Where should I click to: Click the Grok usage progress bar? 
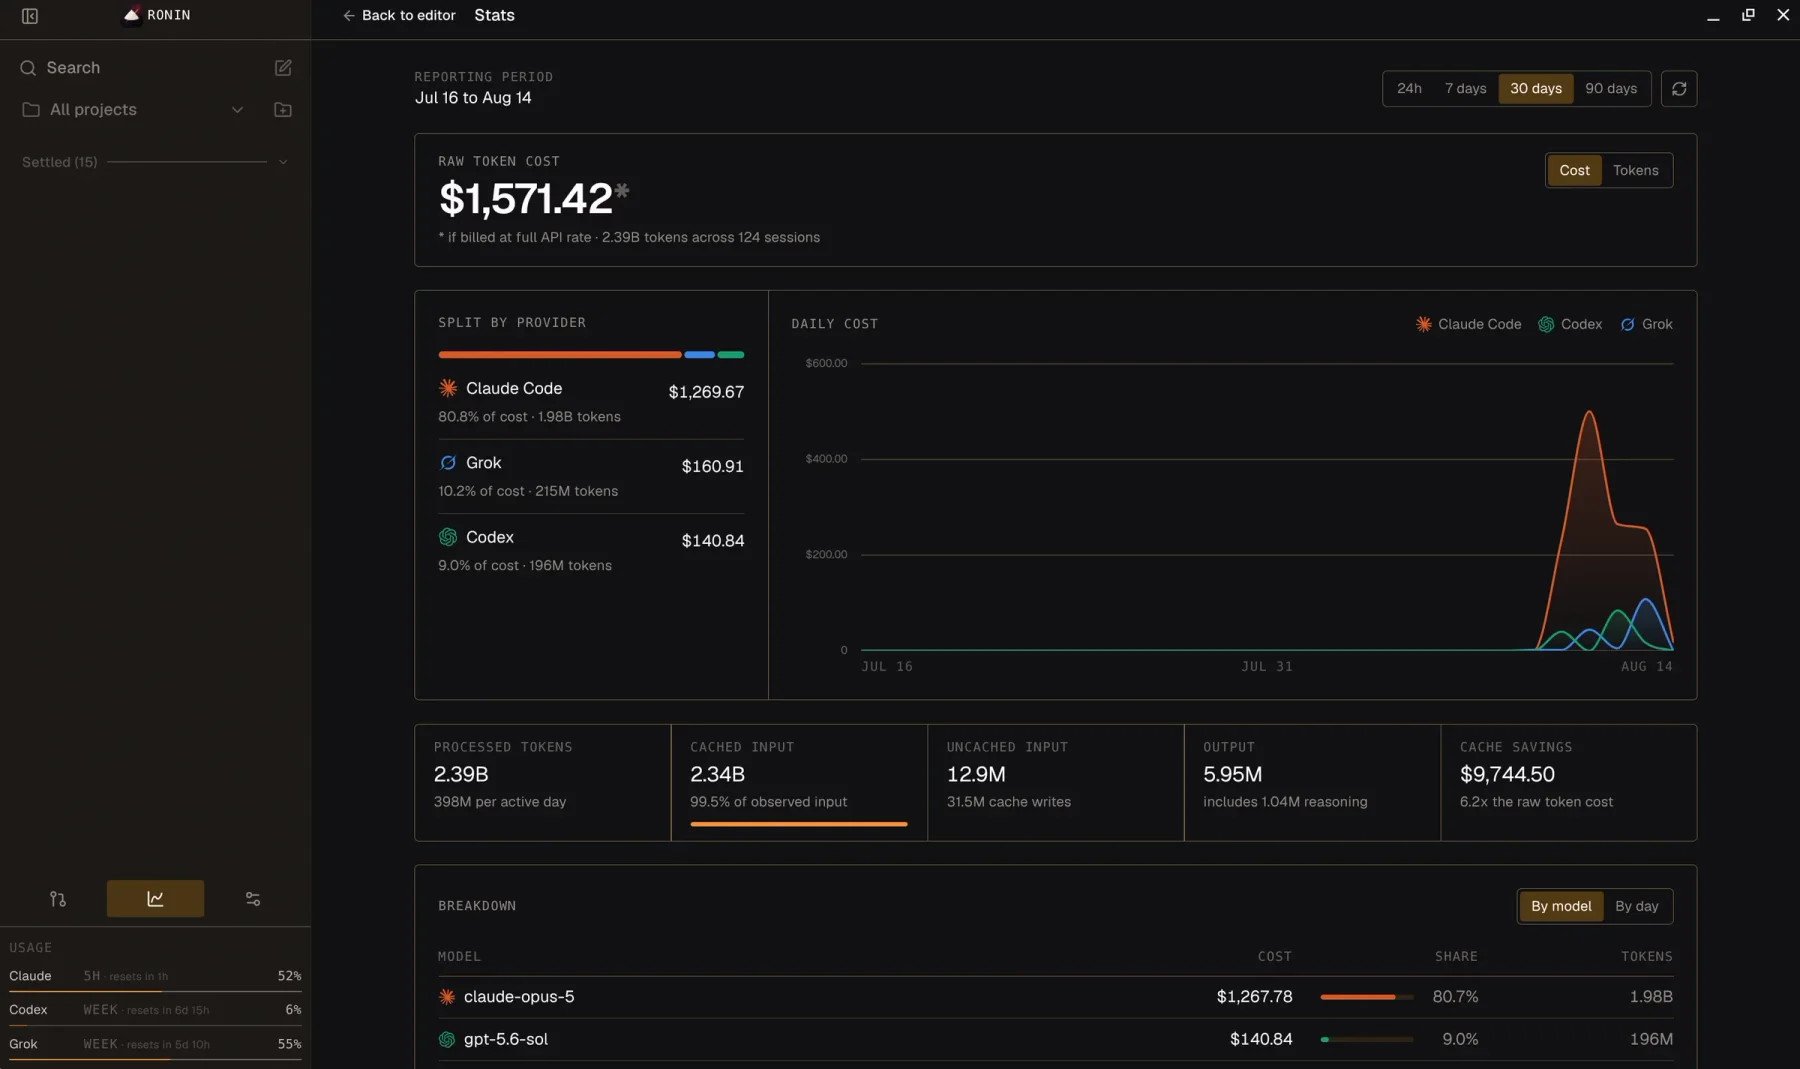click(x=155, y=1059)
